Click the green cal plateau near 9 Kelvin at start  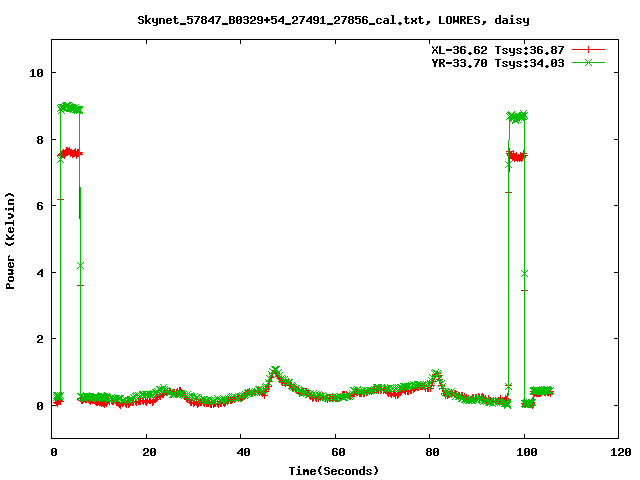pos(70,108)
